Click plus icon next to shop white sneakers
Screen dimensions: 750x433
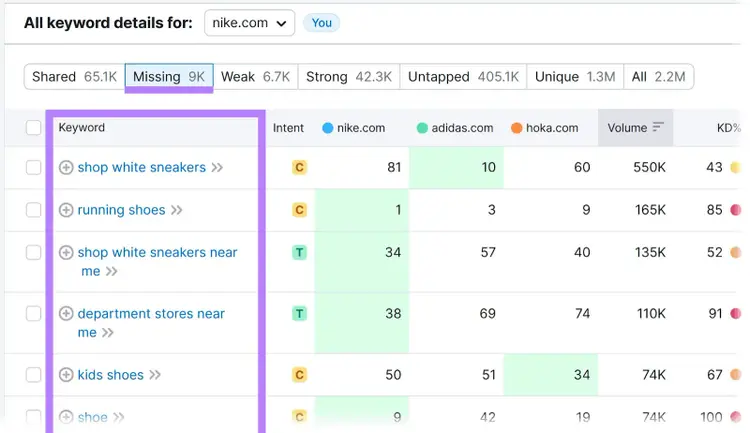click(x=66, y=167)
